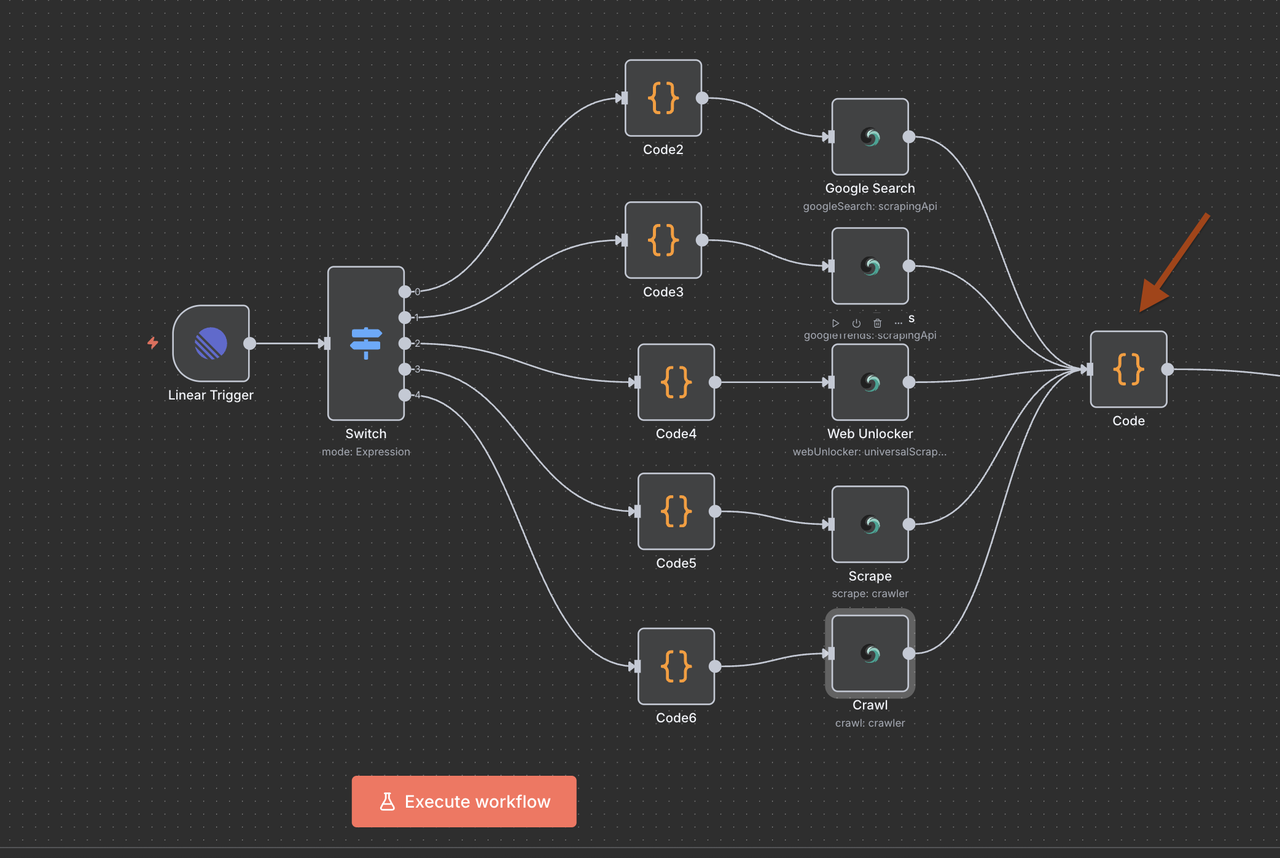The image size is (1280, 858).
Task: Click the 'Switch' node label
Action: pyautogui.click(x=366, y=434)
